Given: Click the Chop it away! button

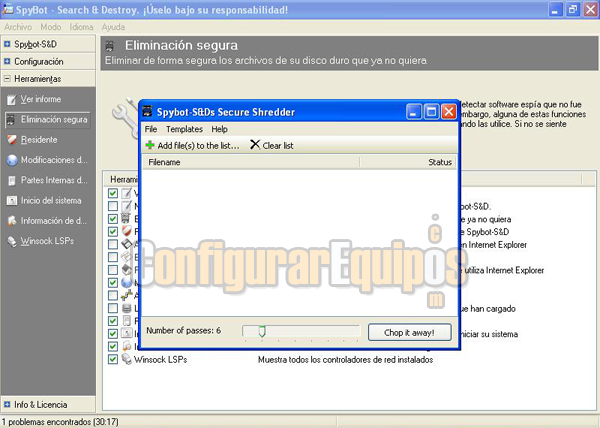Looking at the screenshot, I should (x=409, y=332).
